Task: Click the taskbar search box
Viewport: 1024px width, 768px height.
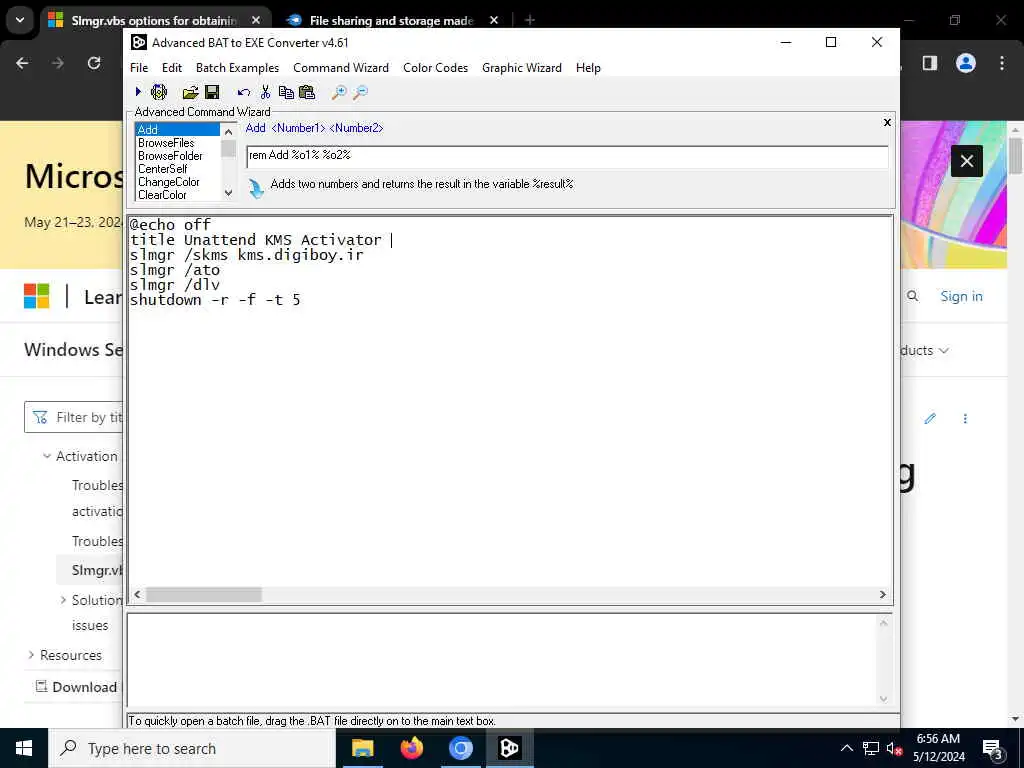Action: (193, 748)
